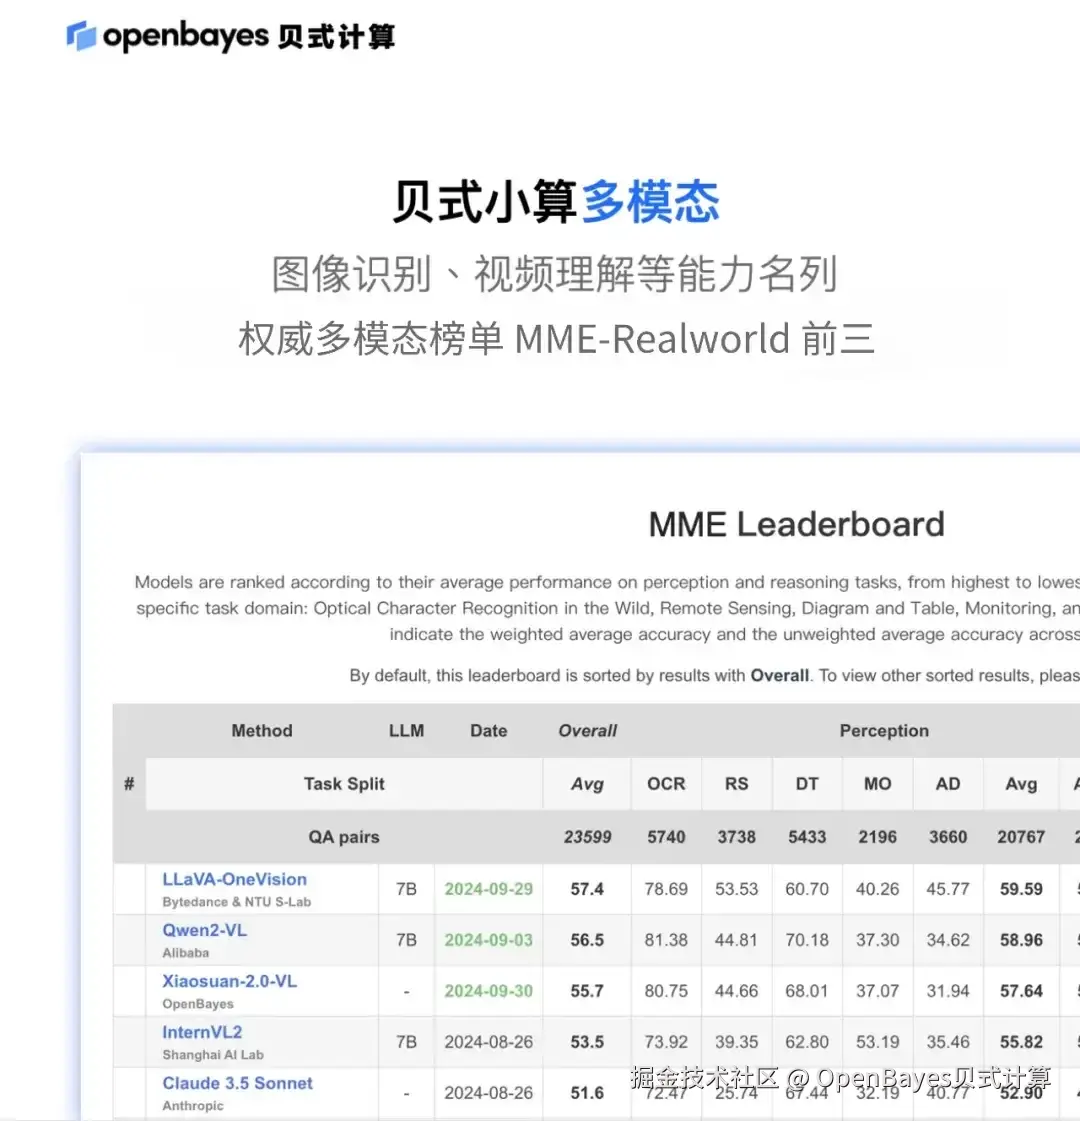The height and width of the screenshot is (1121, 1080).
Task: Click the Date column header
Action: [x=489, y=731]
